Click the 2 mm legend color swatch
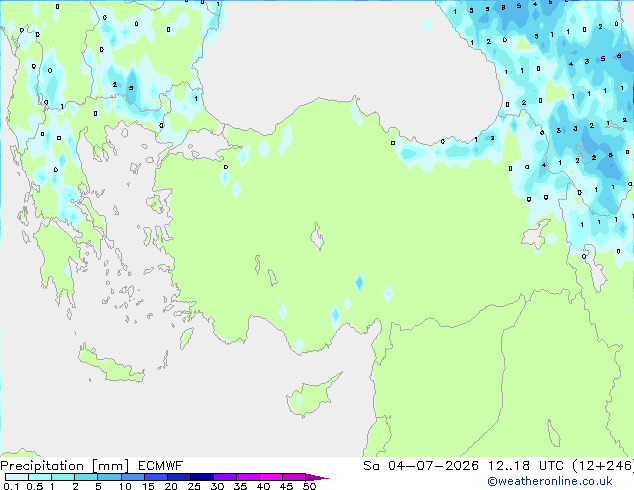The image size is (634, 490). 86,477
